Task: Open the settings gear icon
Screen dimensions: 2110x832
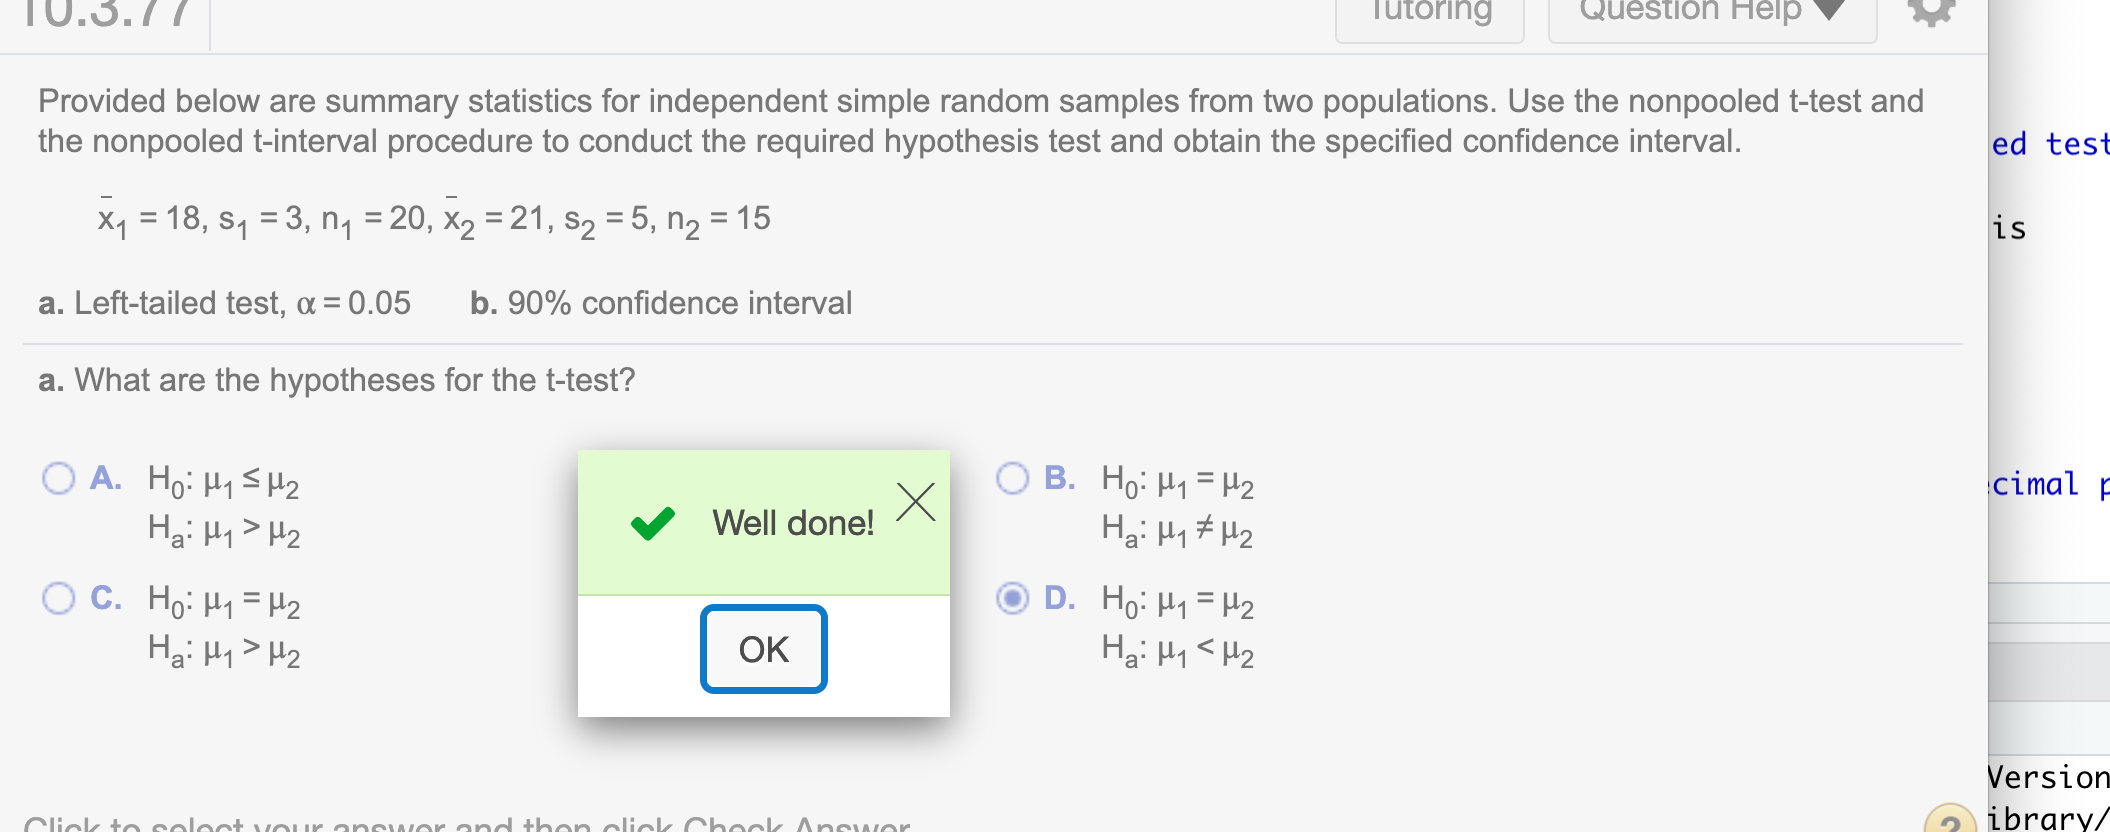Action: (1931, 10)
